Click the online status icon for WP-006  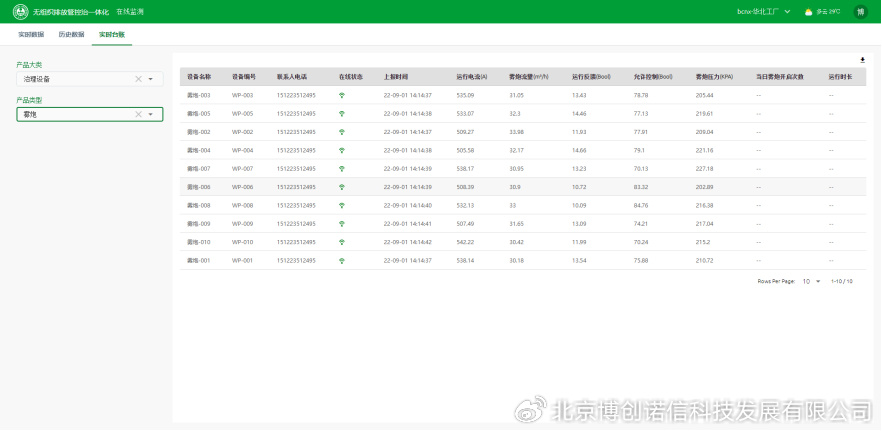[342, 187]
